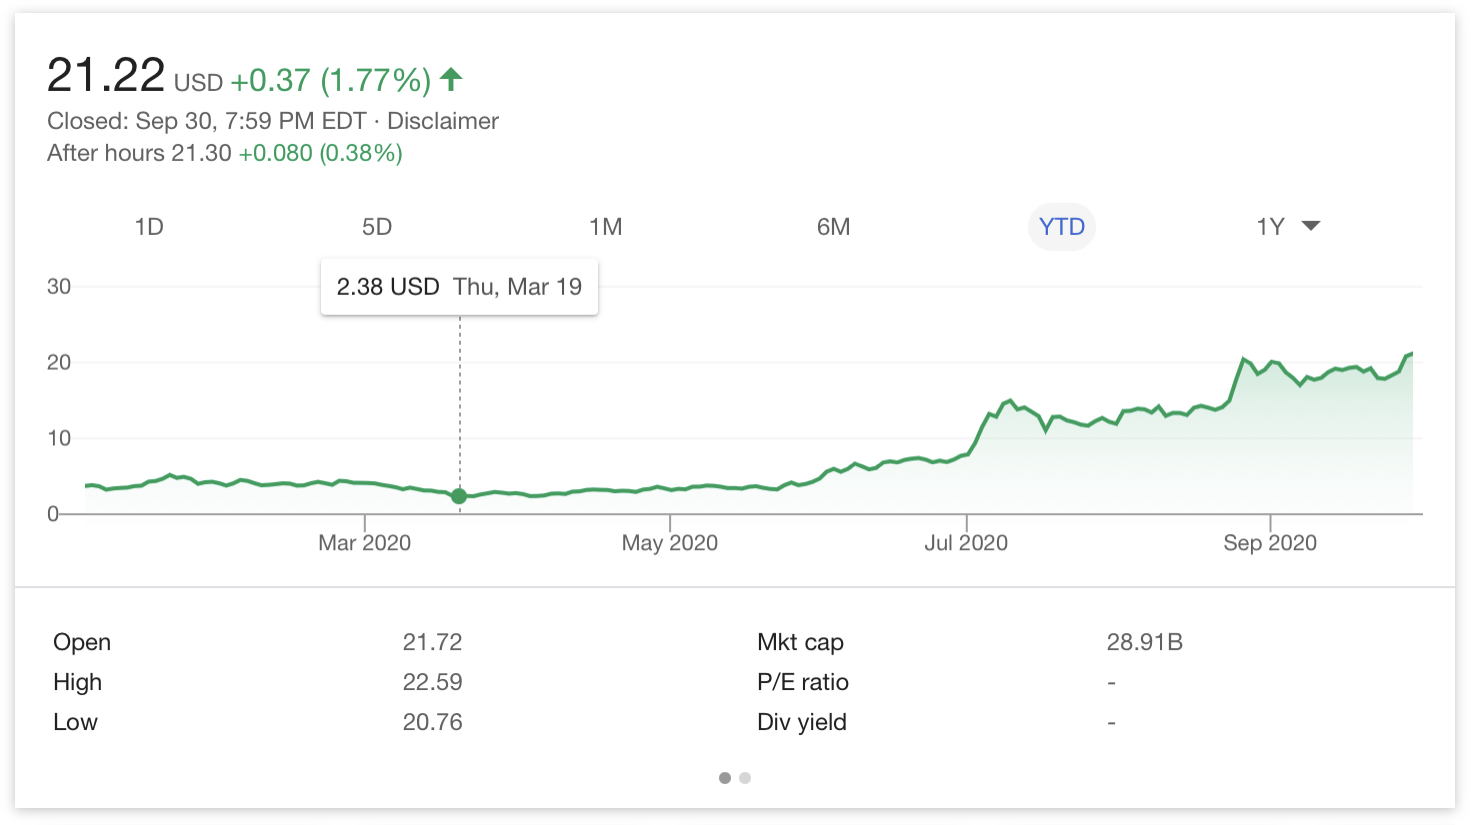Click the Open price row showing 21.72

[x=433, y=642]
